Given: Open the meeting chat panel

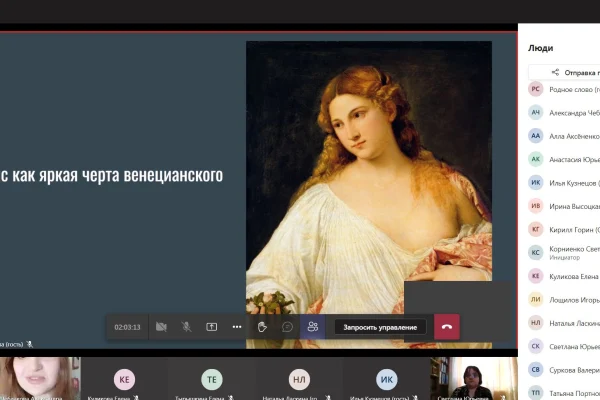Looking at the screenshot, I should (287, 326).
